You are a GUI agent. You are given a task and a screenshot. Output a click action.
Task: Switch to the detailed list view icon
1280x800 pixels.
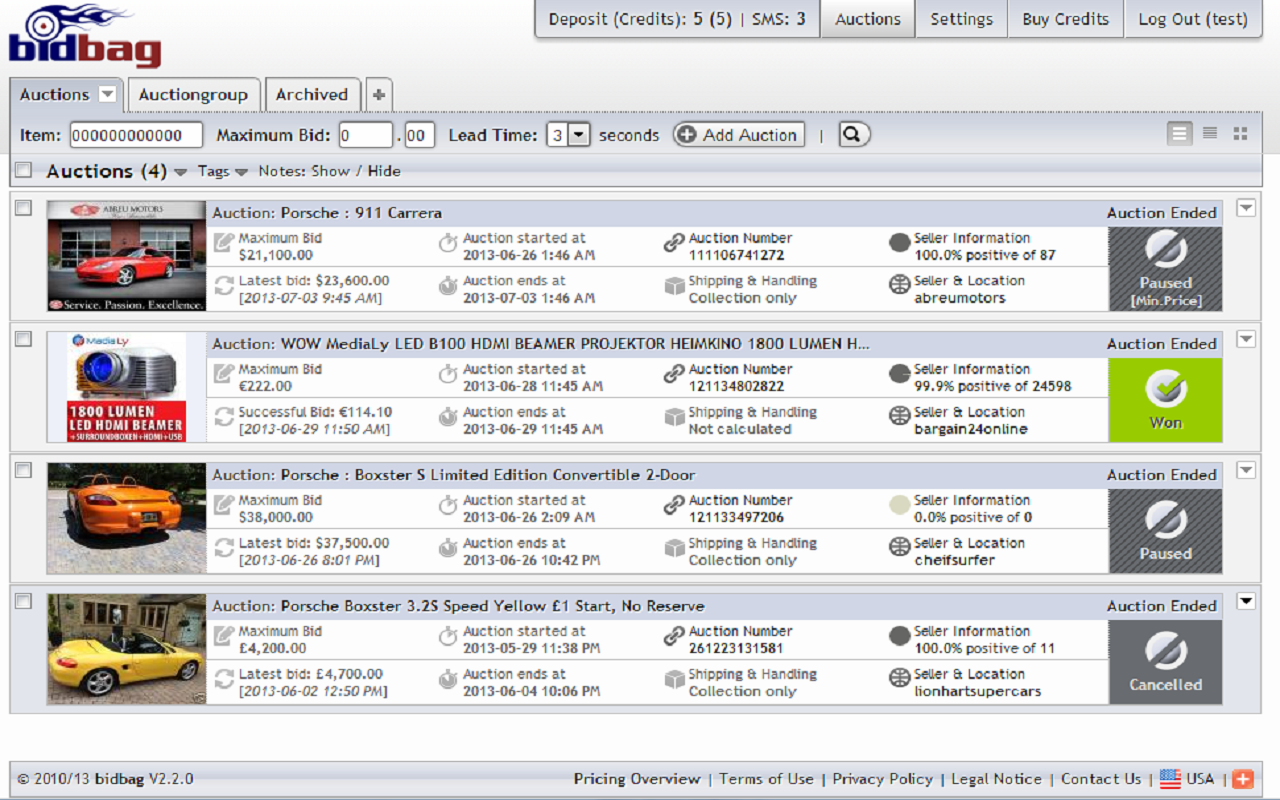1180,134
